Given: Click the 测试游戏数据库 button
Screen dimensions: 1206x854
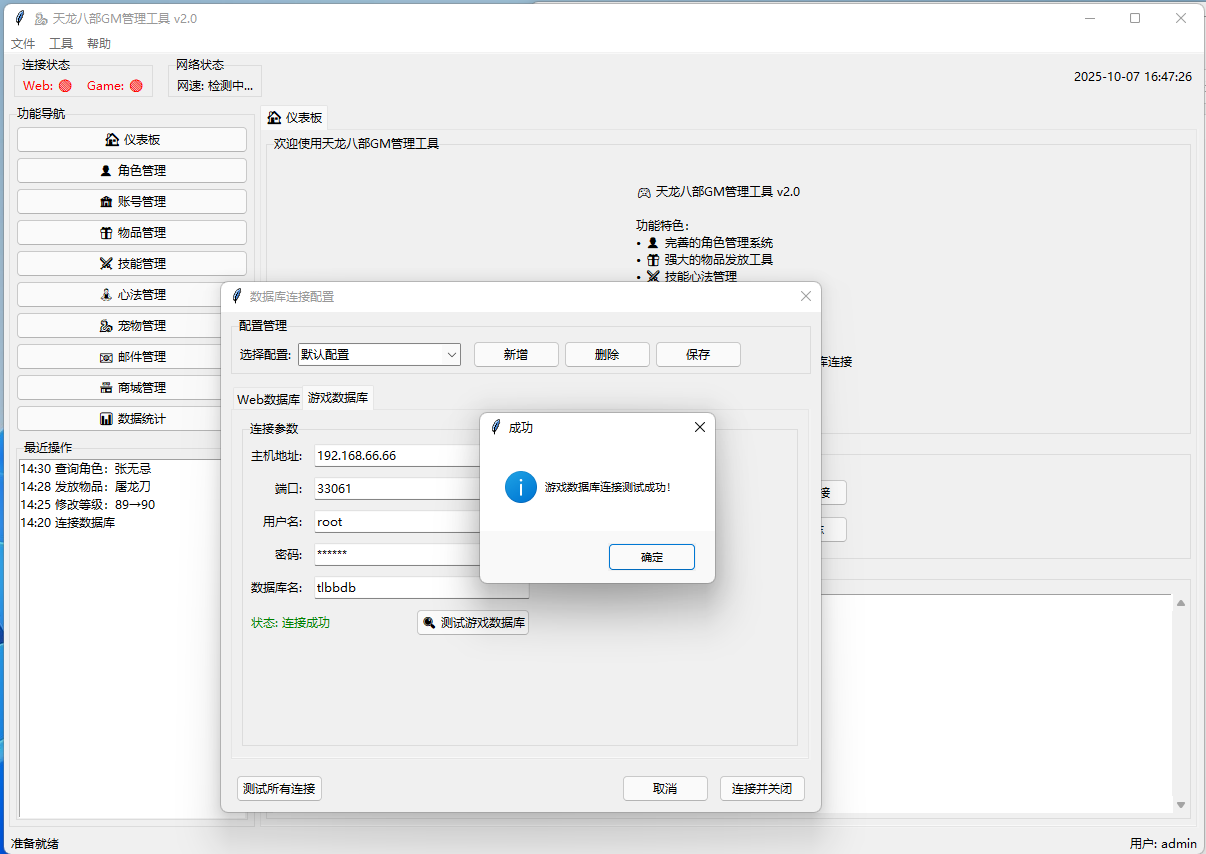Looking at the screenshot, I should (x=473, y=623).
